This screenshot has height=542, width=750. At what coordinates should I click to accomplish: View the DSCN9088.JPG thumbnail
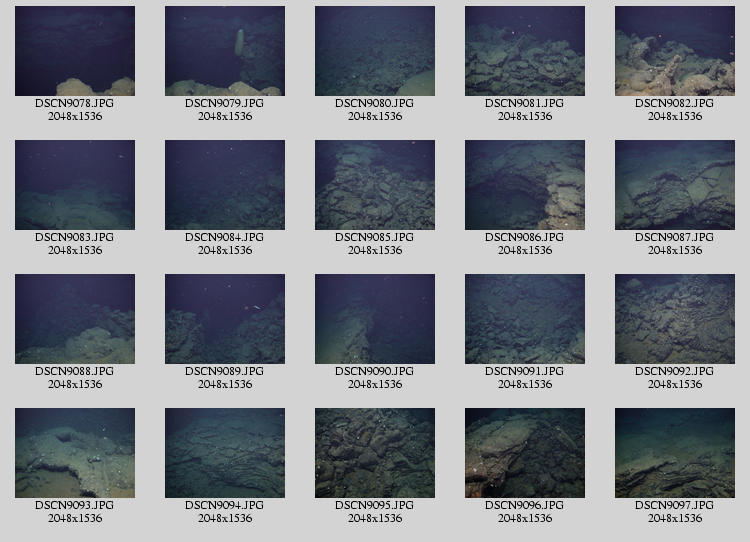(75, 319)
